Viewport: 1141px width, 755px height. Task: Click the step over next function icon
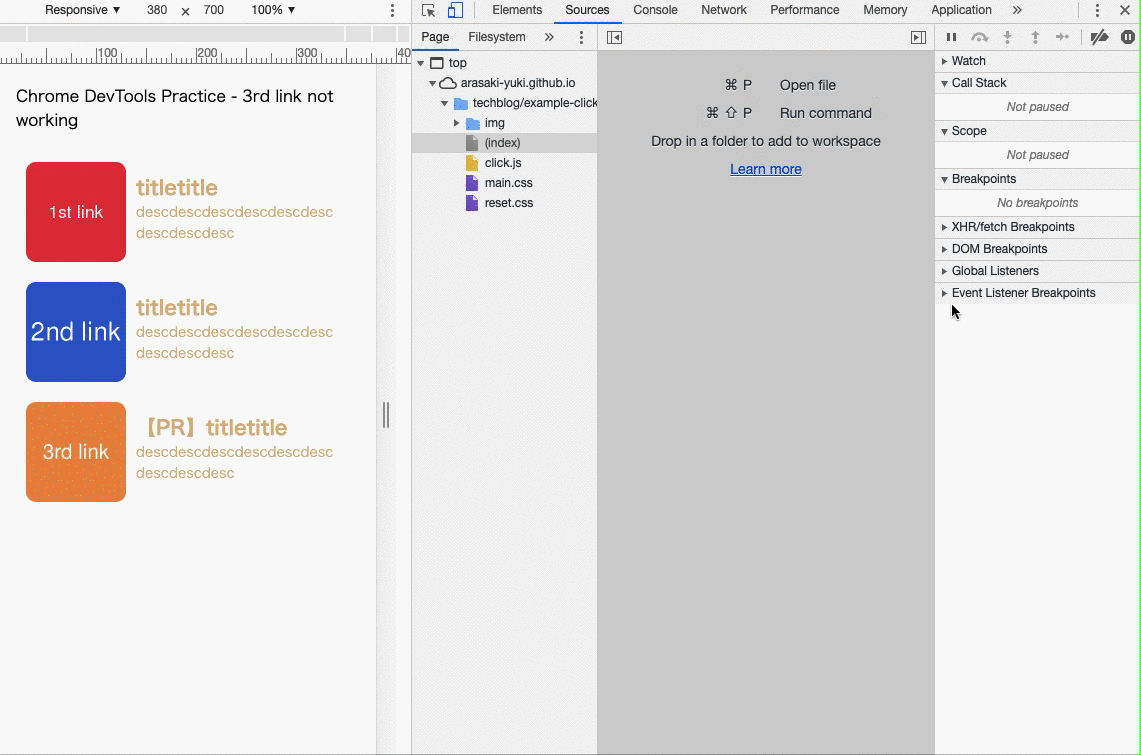click(979, 38)
